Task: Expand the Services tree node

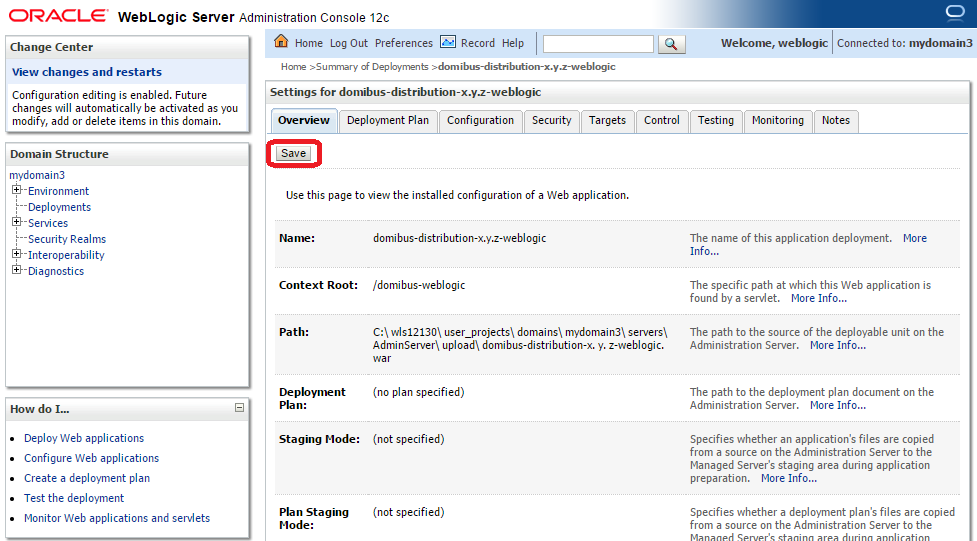Action: [x=17, y=222]
